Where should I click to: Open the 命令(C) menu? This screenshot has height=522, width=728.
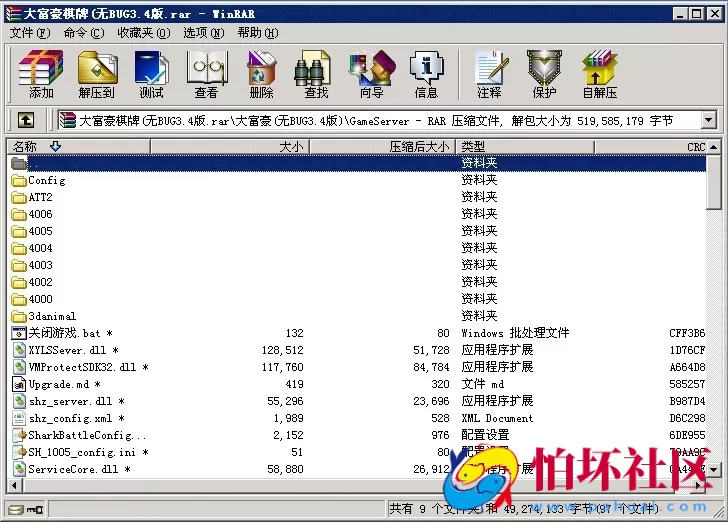point(84,33)
